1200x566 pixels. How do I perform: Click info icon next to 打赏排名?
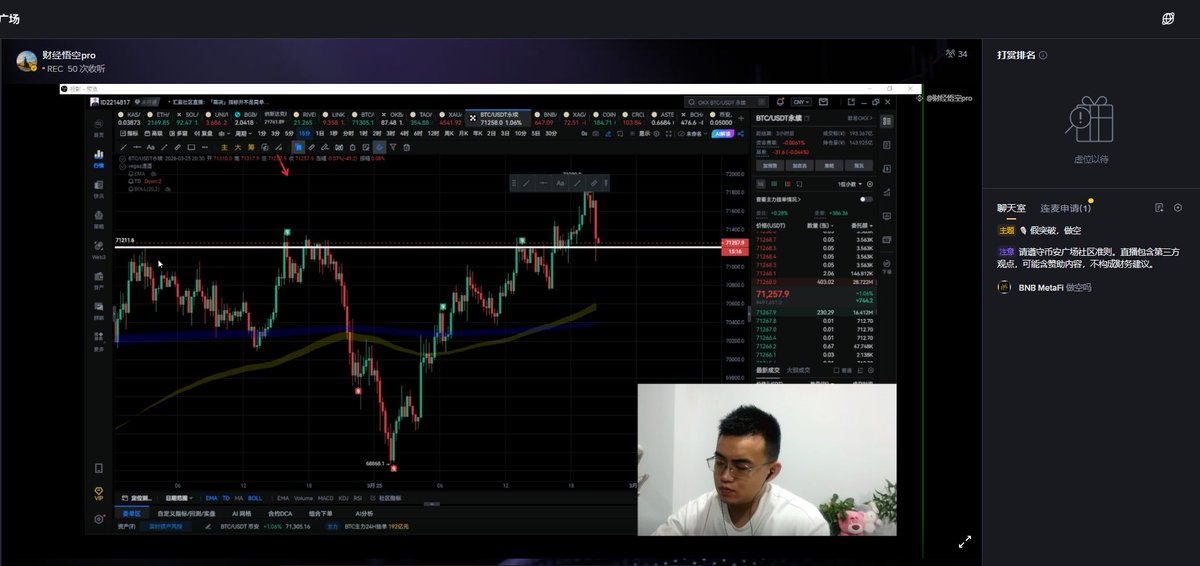tap(1043, 55)
